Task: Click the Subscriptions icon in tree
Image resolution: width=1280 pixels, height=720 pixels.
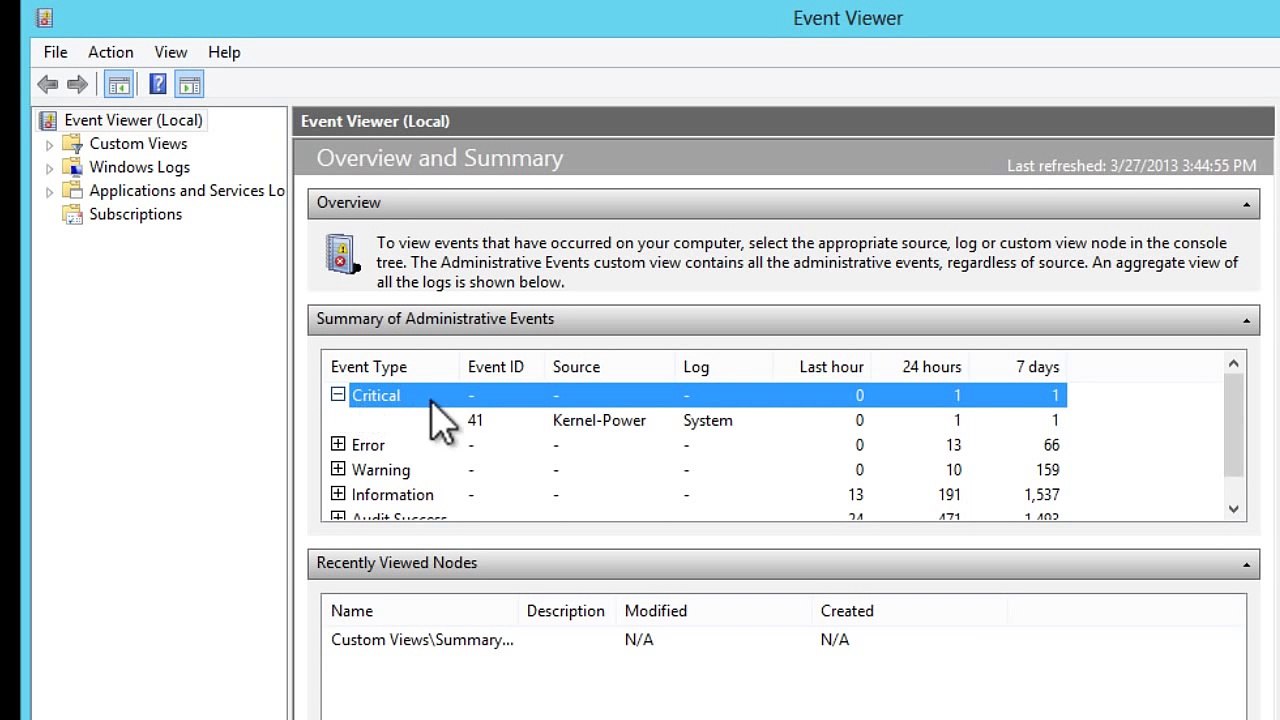Action: pos(72,214)
